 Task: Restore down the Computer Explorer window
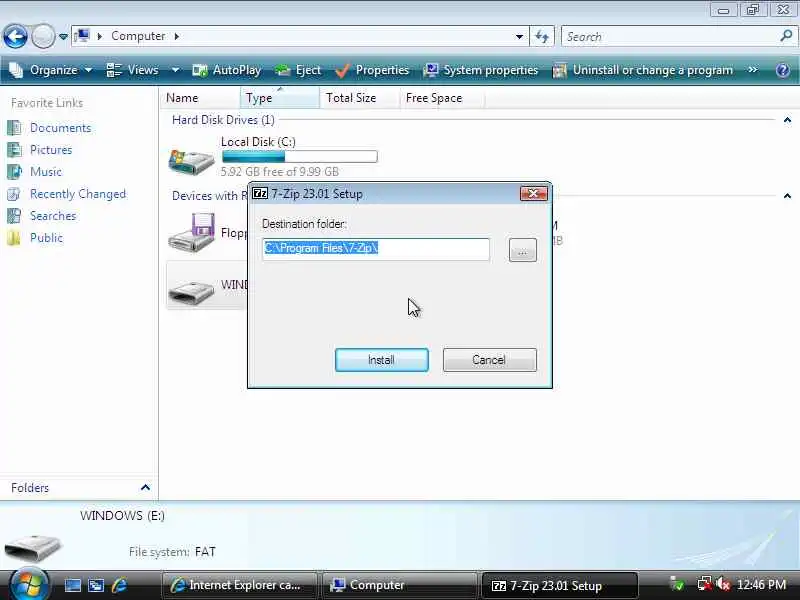click(753, 10)
